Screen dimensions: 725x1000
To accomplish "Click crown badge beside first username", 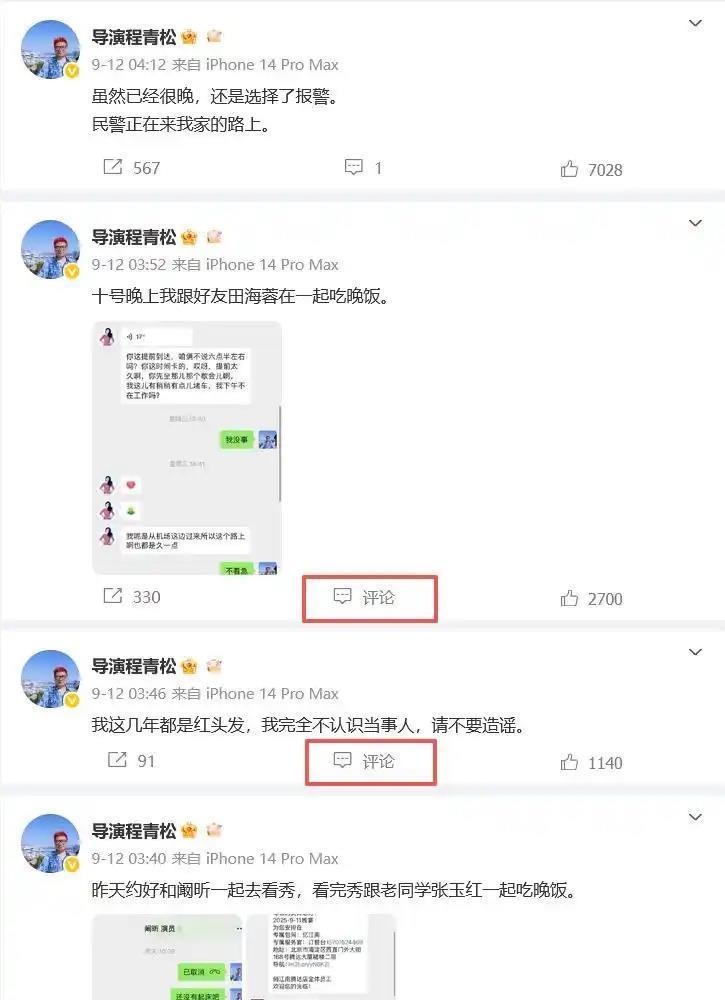I will coord(189,37).
